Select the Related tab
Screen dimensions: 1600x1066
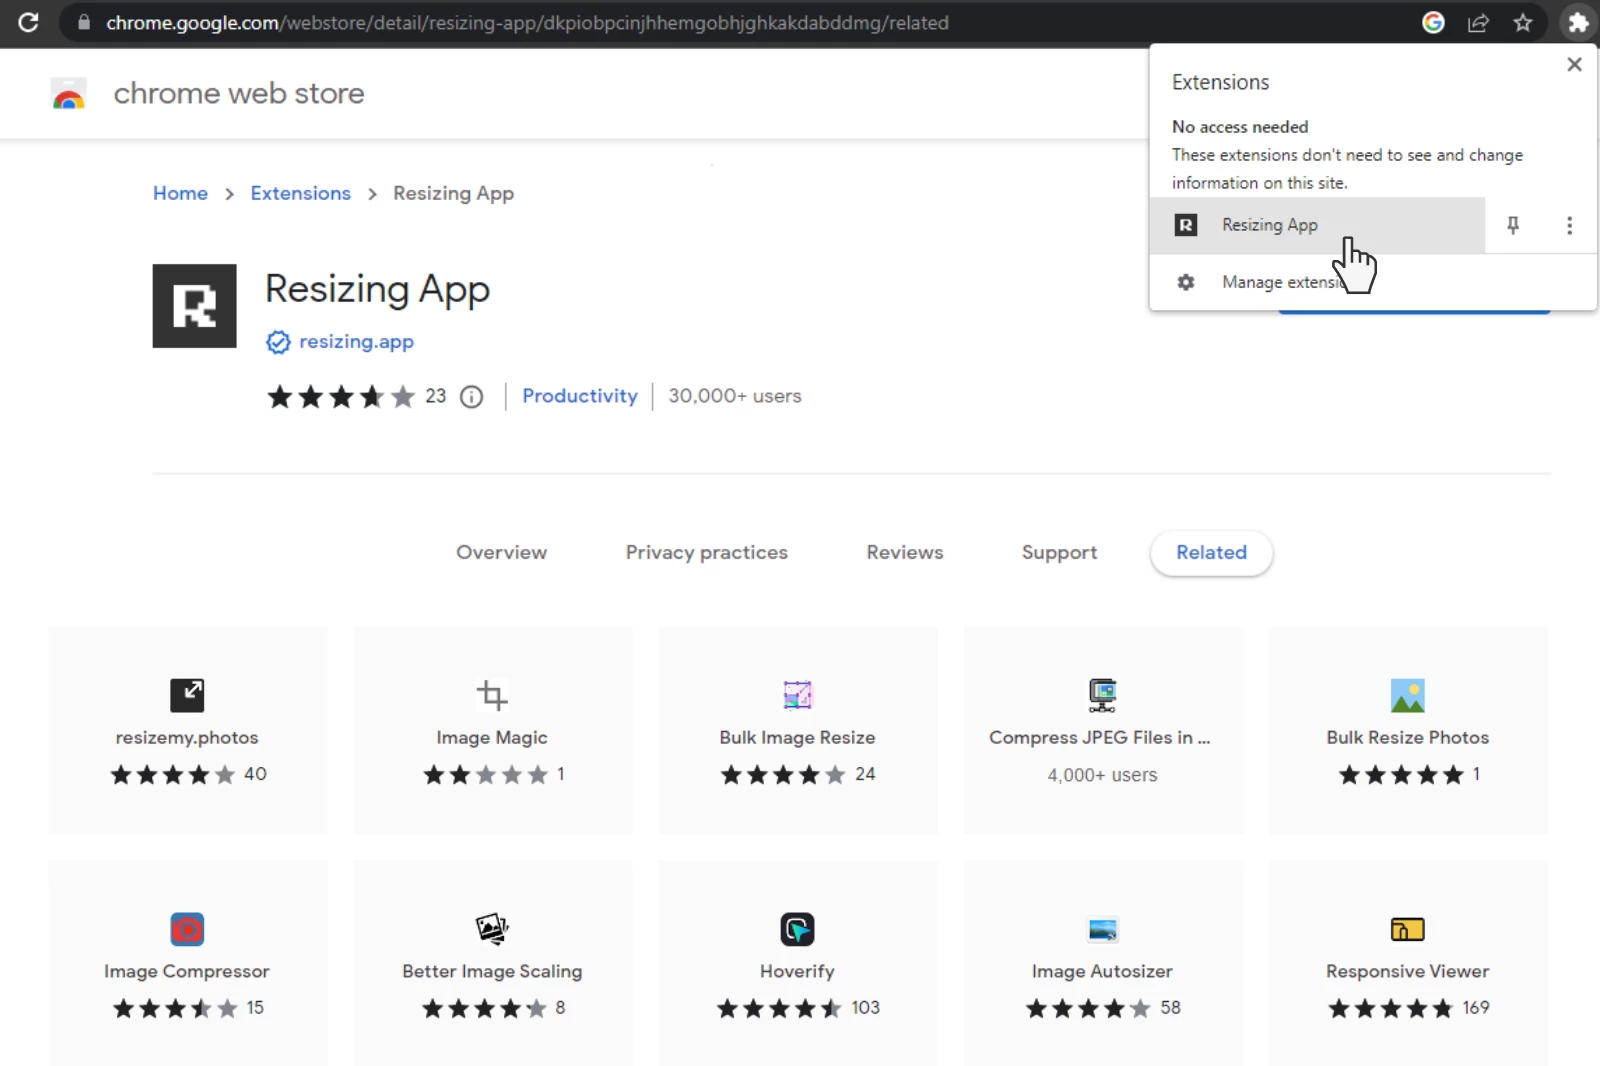click(1211, 553)
